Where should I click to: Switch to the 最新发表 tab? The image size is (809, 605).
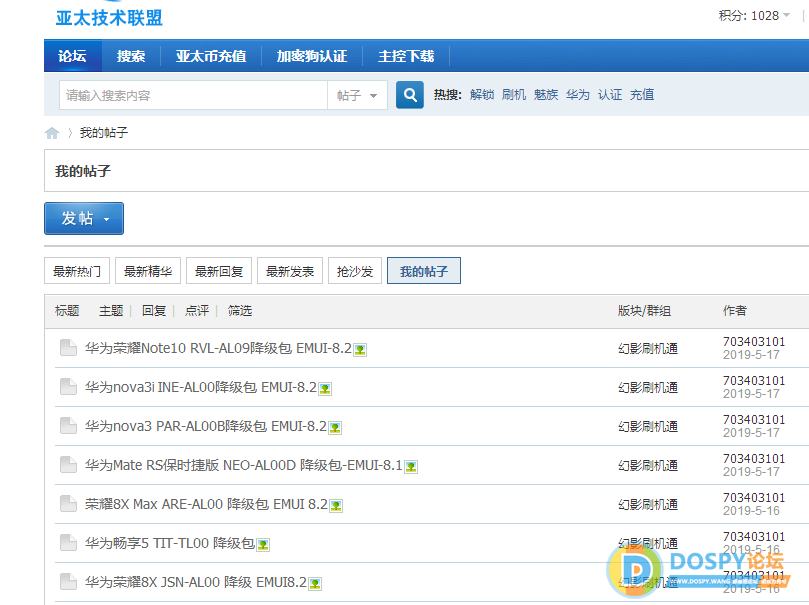290,271
